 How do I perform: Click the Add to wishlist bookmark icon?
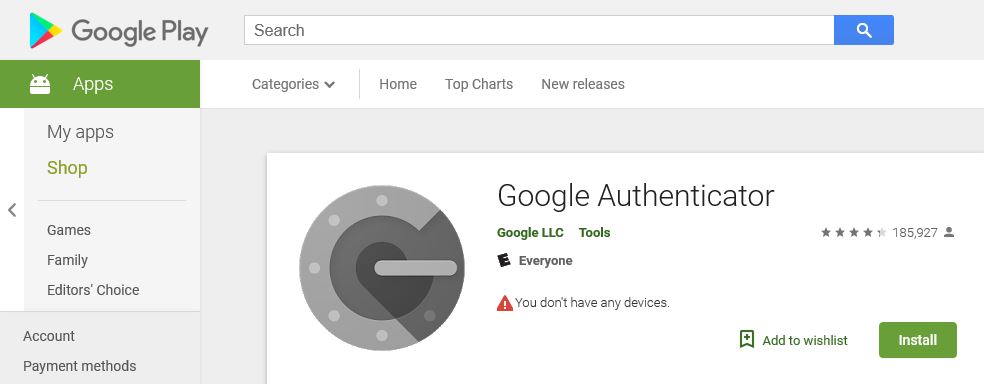(x=747, y=339)
